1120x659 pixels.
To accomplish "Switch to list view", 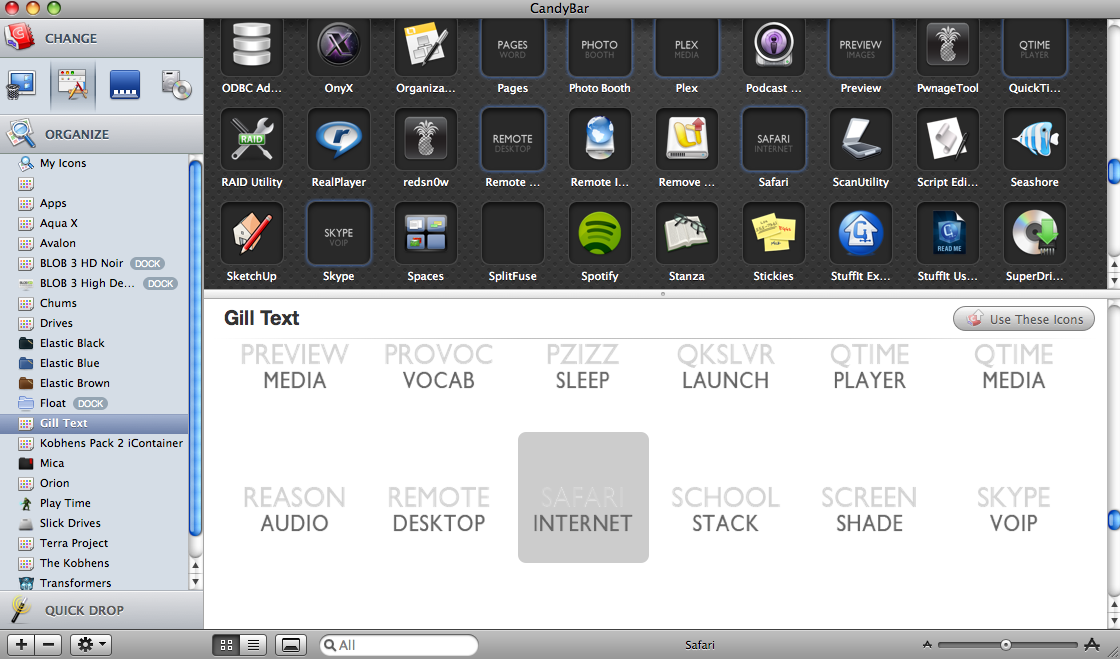I will [x=253, y=645].
